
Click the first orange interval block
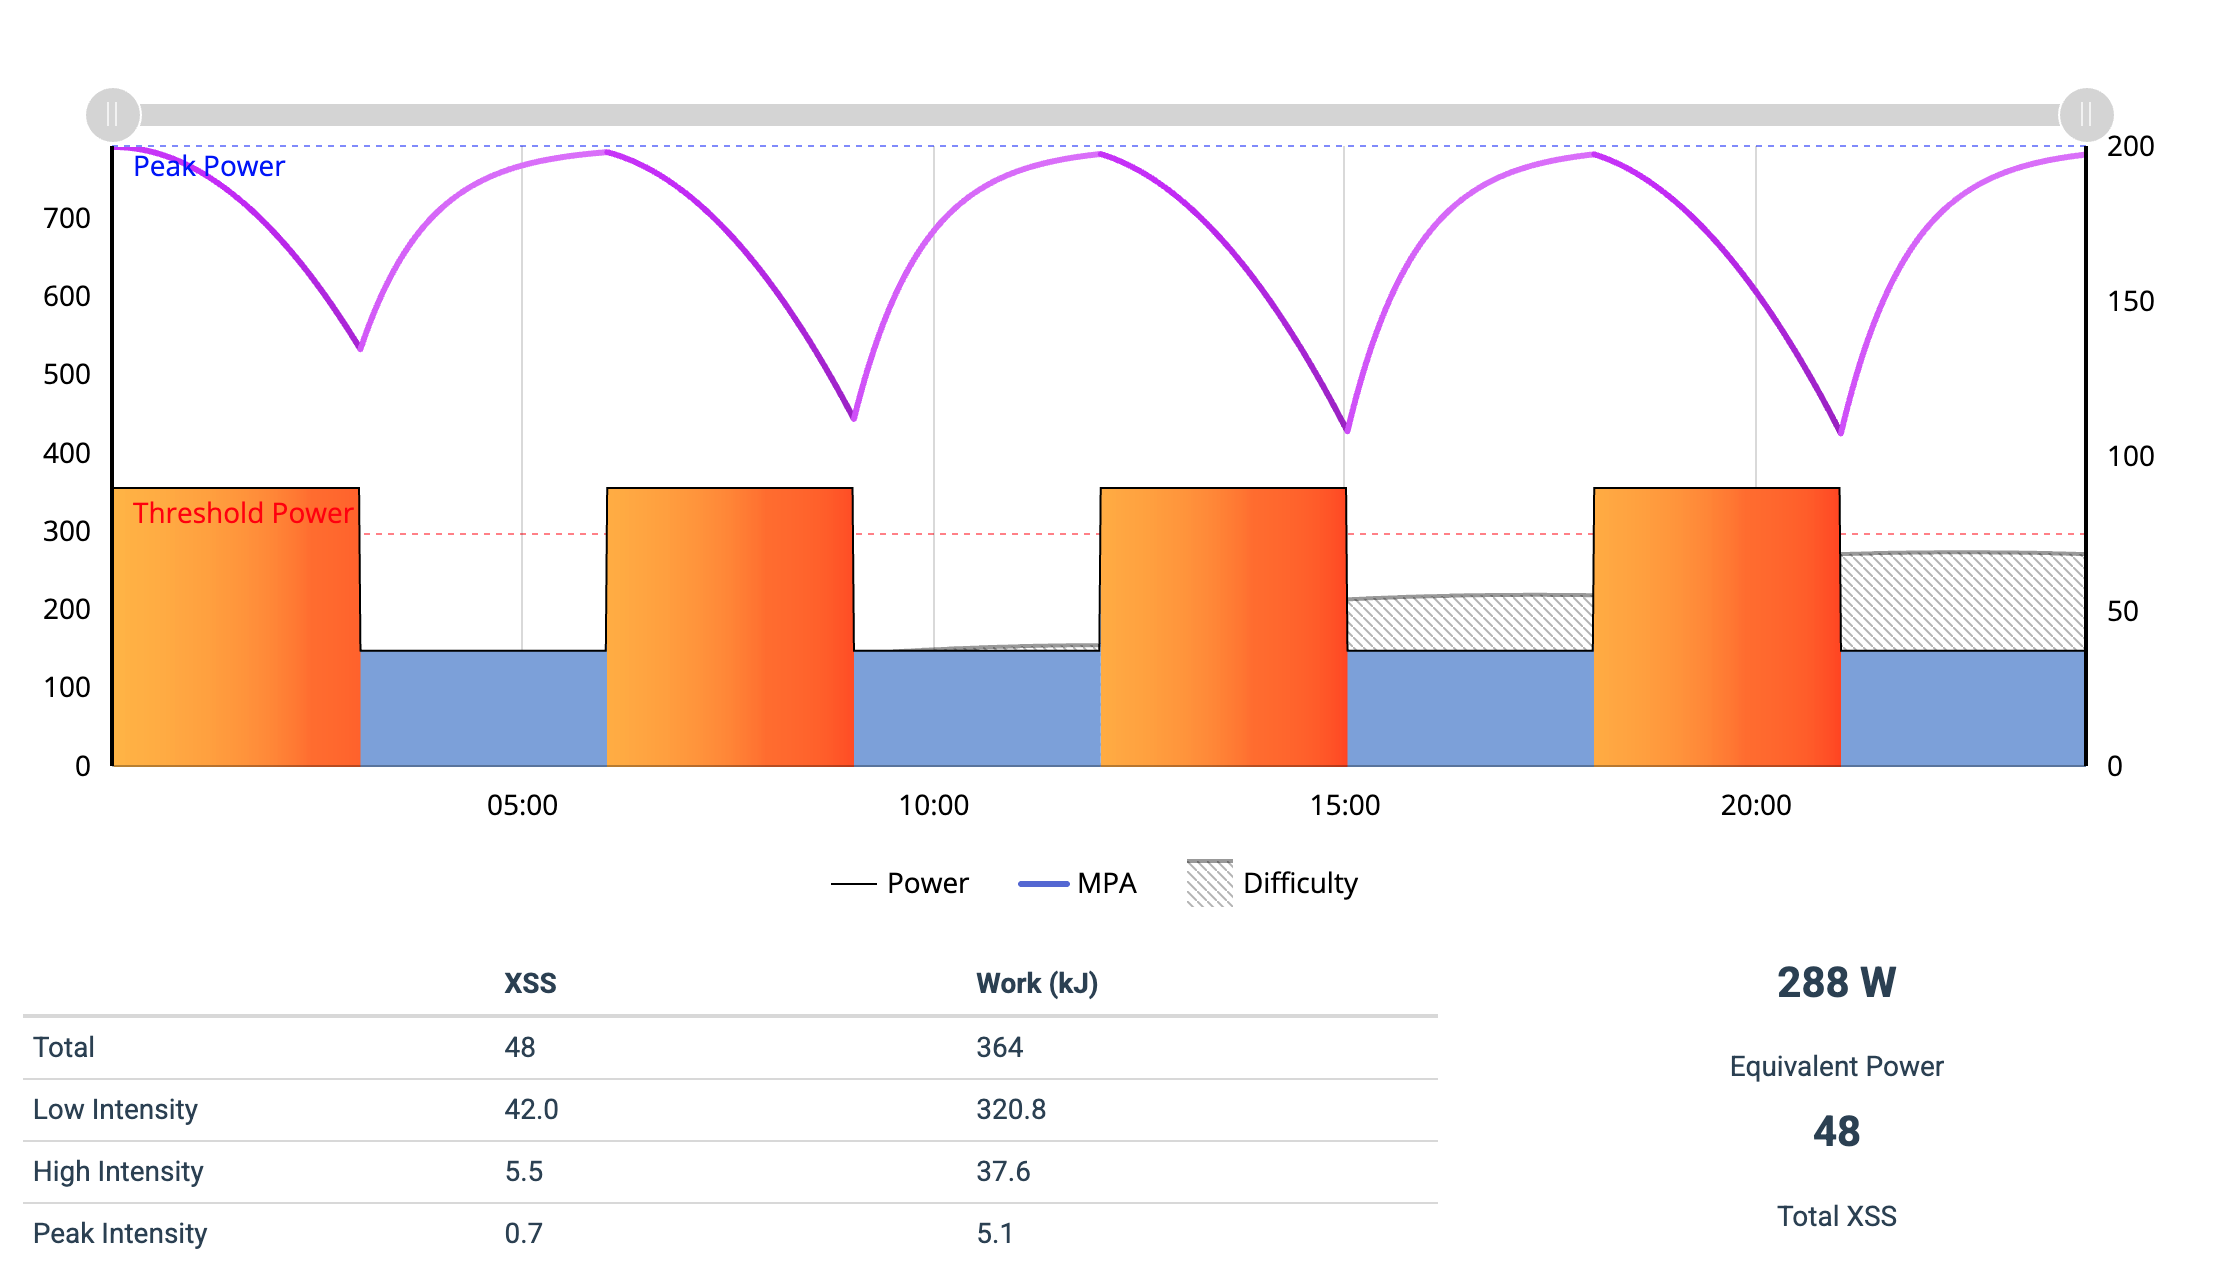click(236, 640)
